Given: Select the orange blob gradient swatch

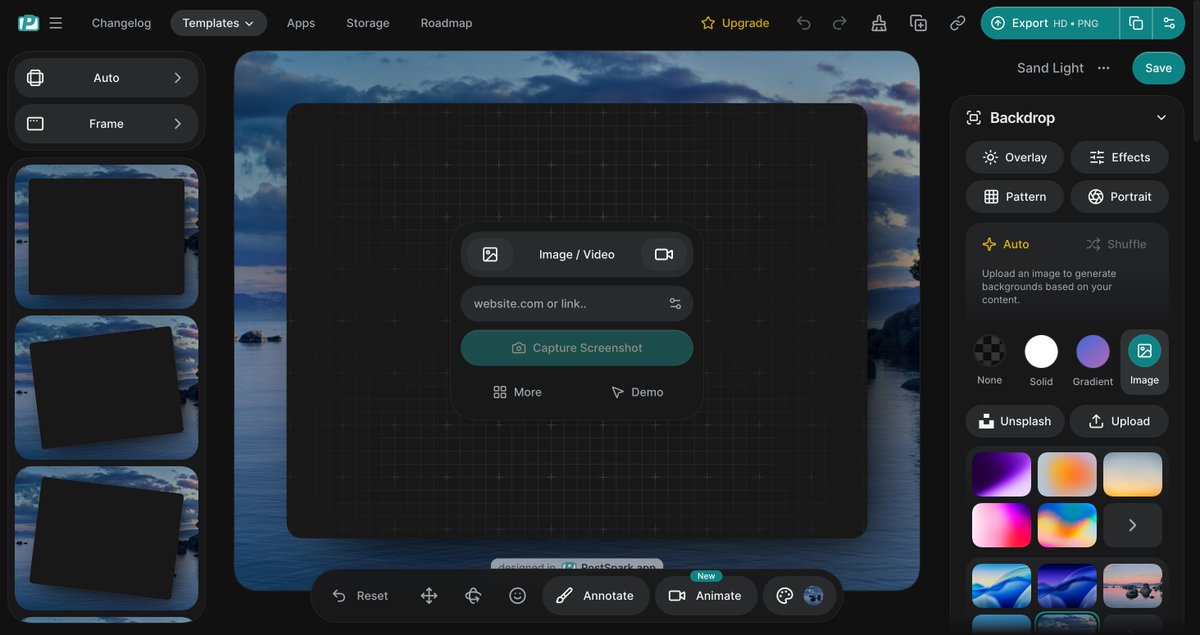Looking at the screenshot, I should point(1067,475).
